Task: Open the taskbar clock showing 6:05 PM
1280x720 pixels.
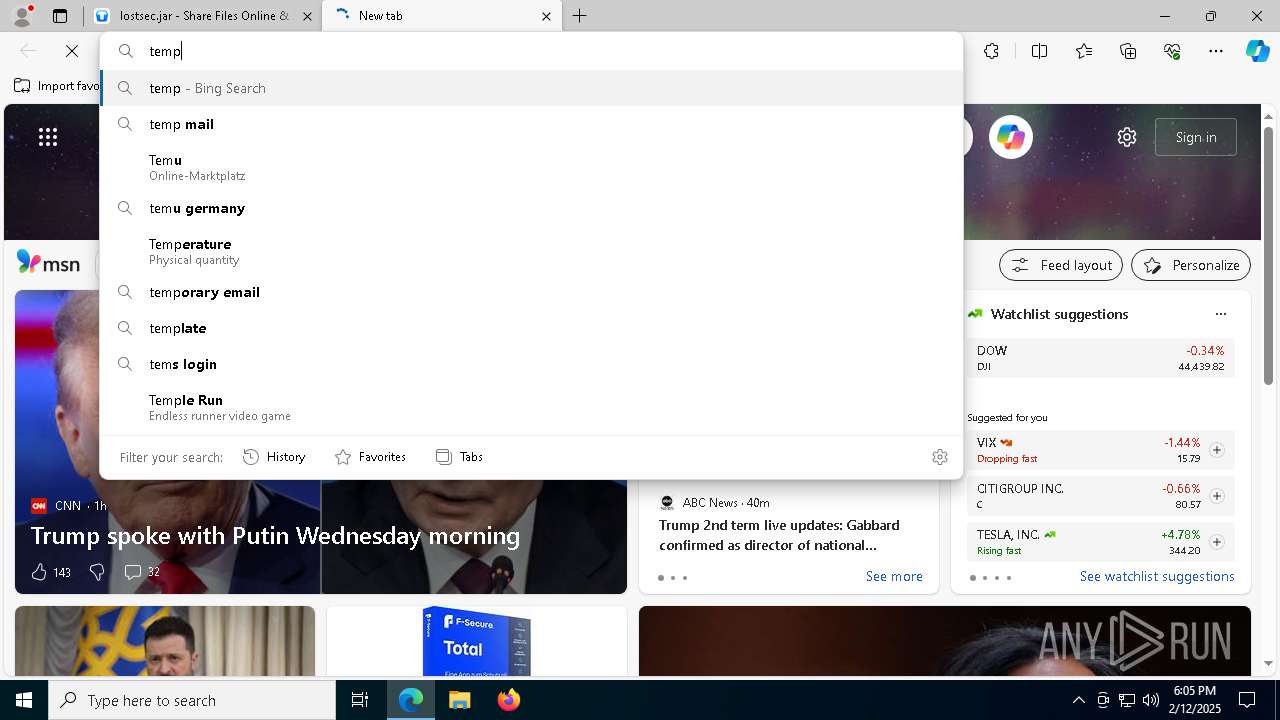Action: tap(1194, 700)
